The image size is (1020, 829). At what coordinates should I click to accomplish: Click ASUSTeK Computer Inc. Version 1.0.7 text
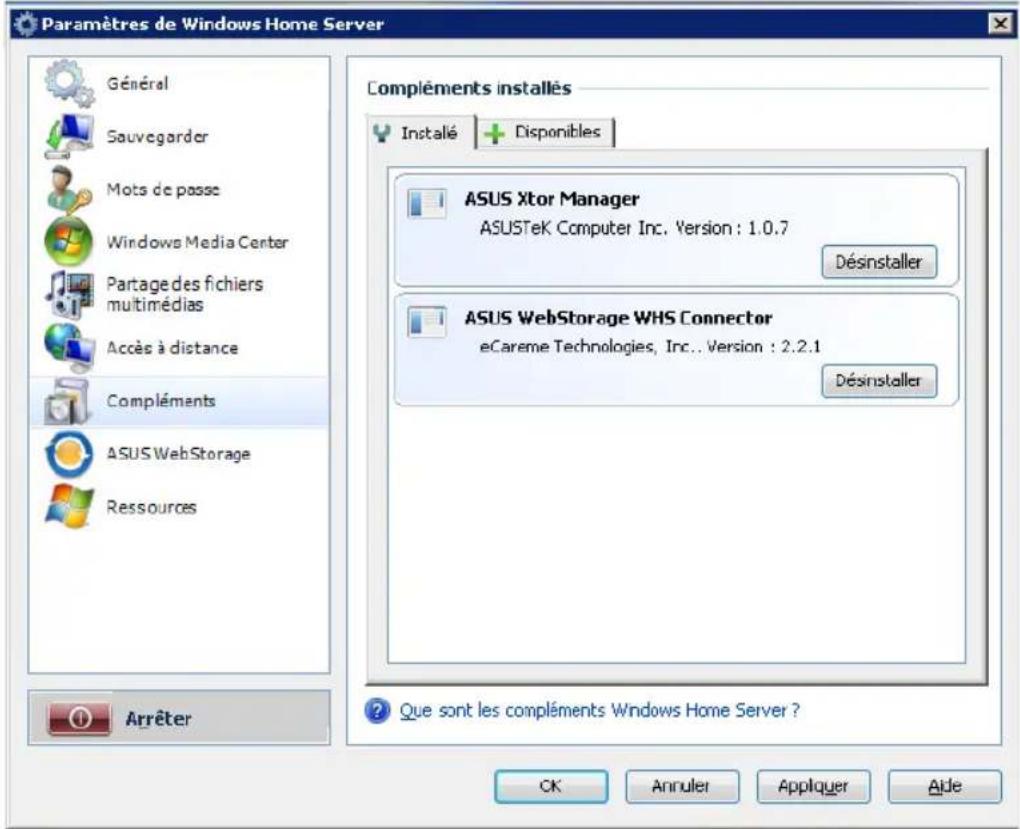point(634,228)
